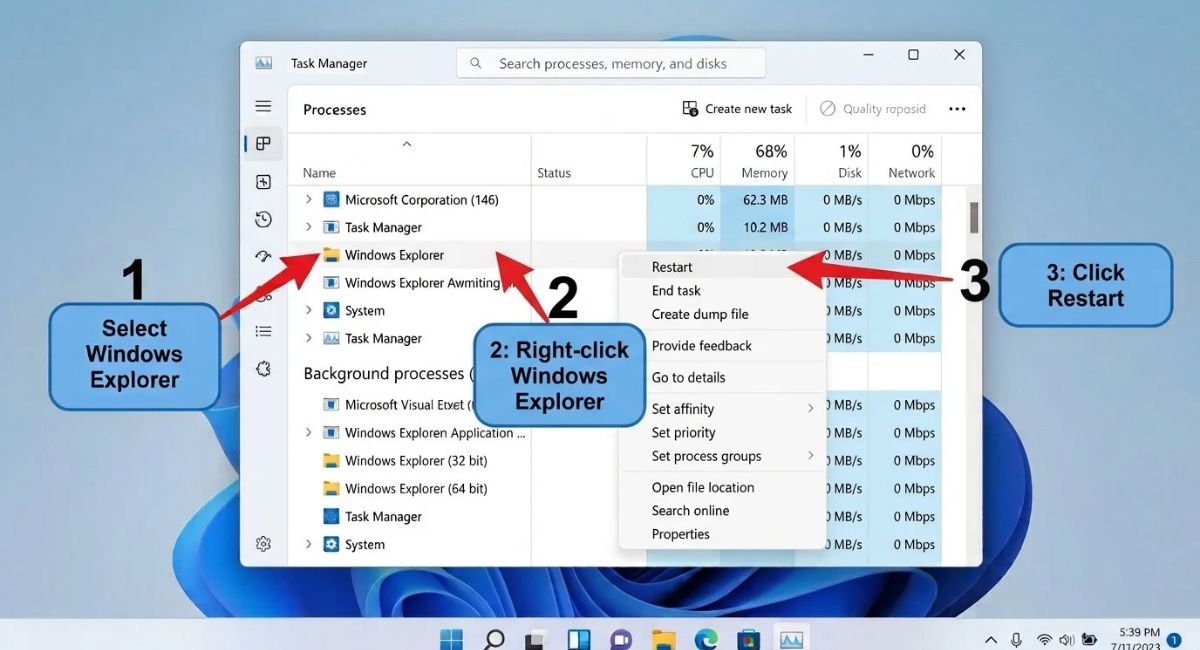
Task: Open Microsoft Store from the taskbar
Action: [749, 638]
